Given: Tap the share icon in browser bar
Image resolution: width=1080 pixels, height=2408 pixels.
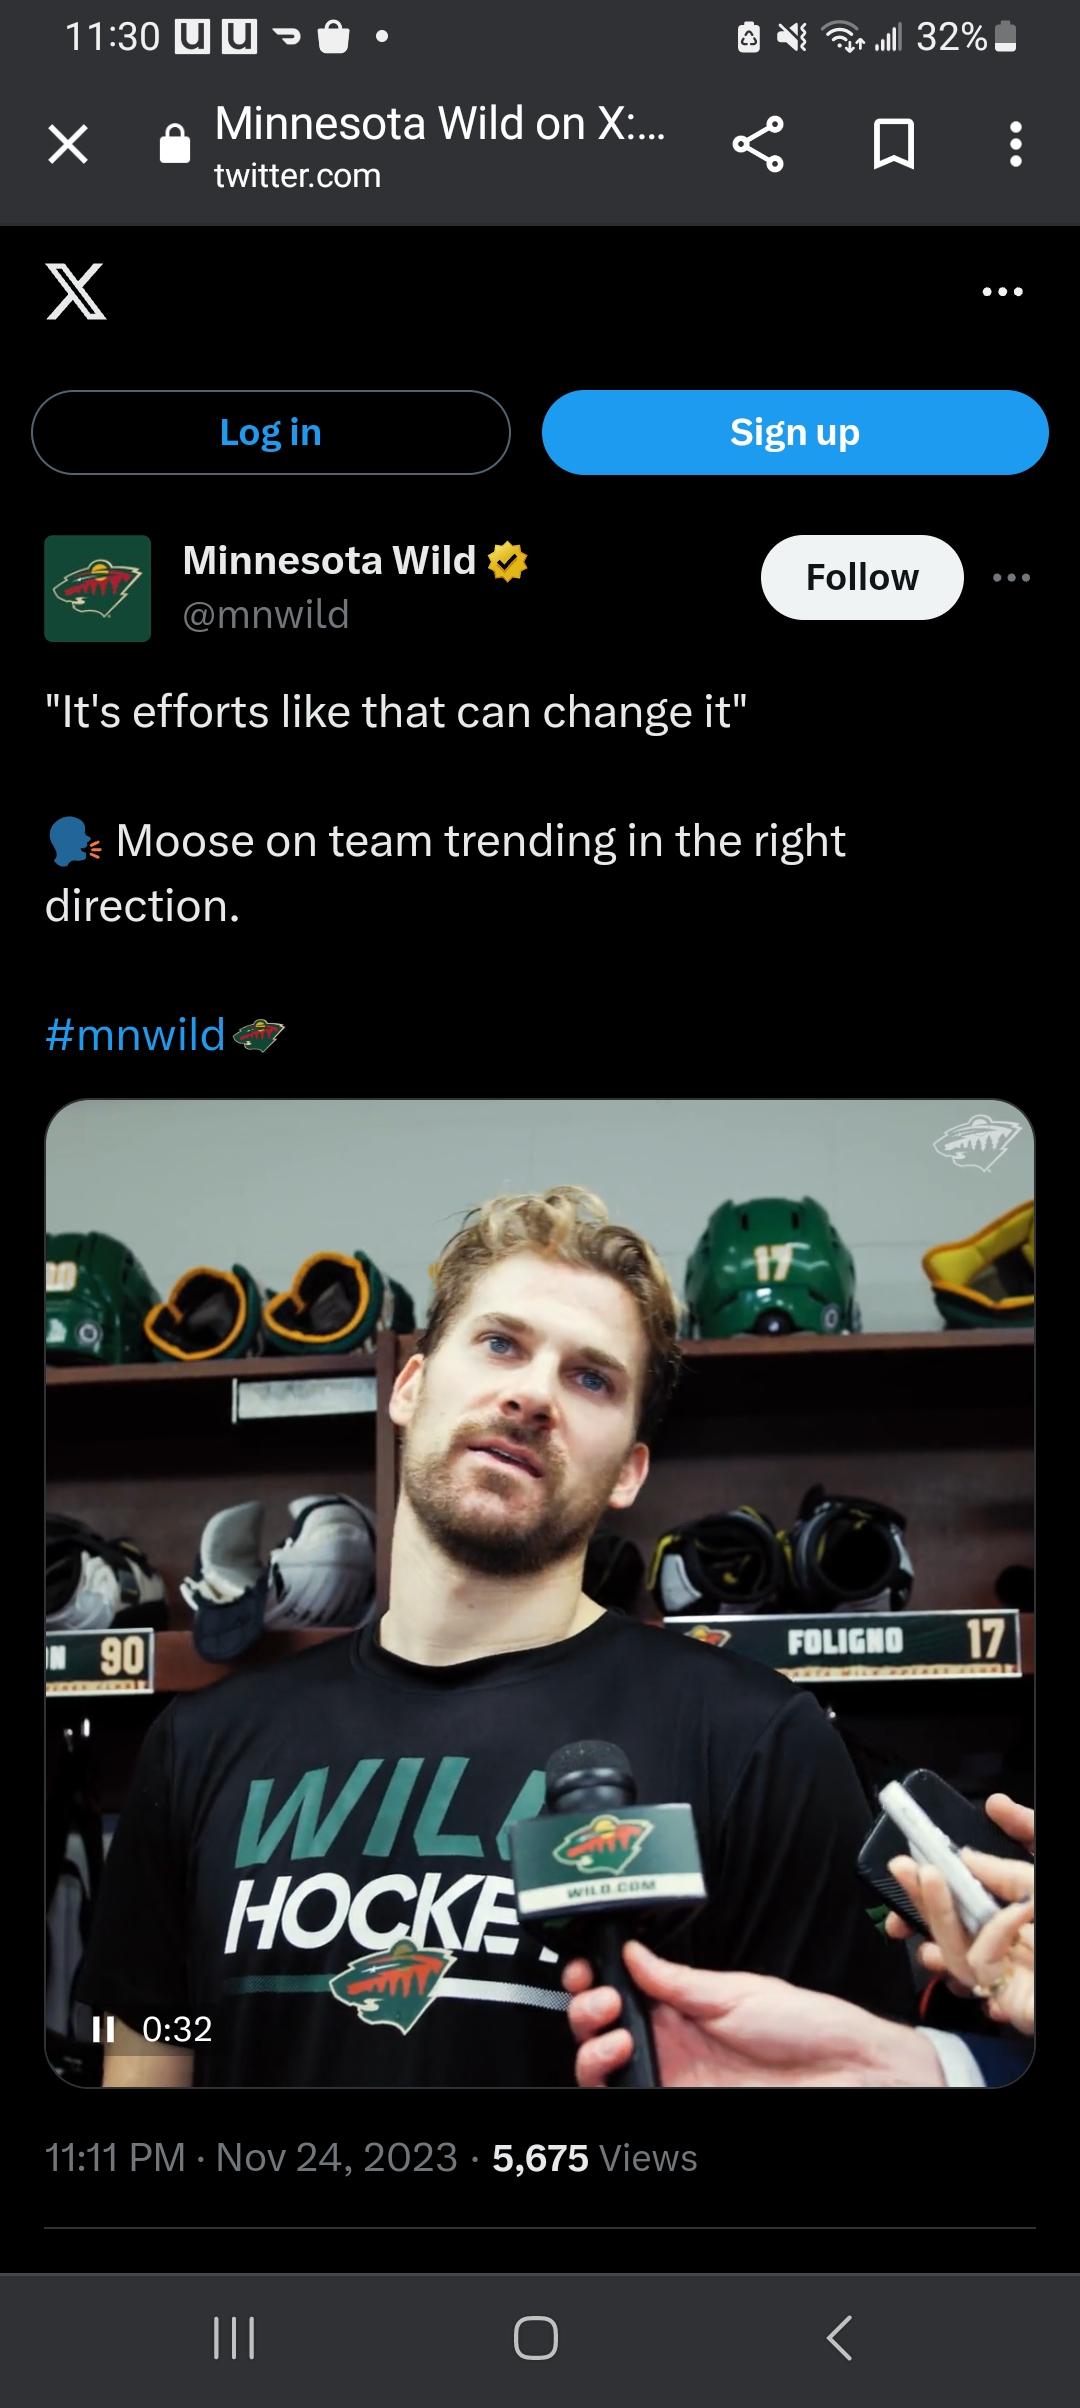Looking at the screenshot, I should pyautogui.click(x=758, y=144).
